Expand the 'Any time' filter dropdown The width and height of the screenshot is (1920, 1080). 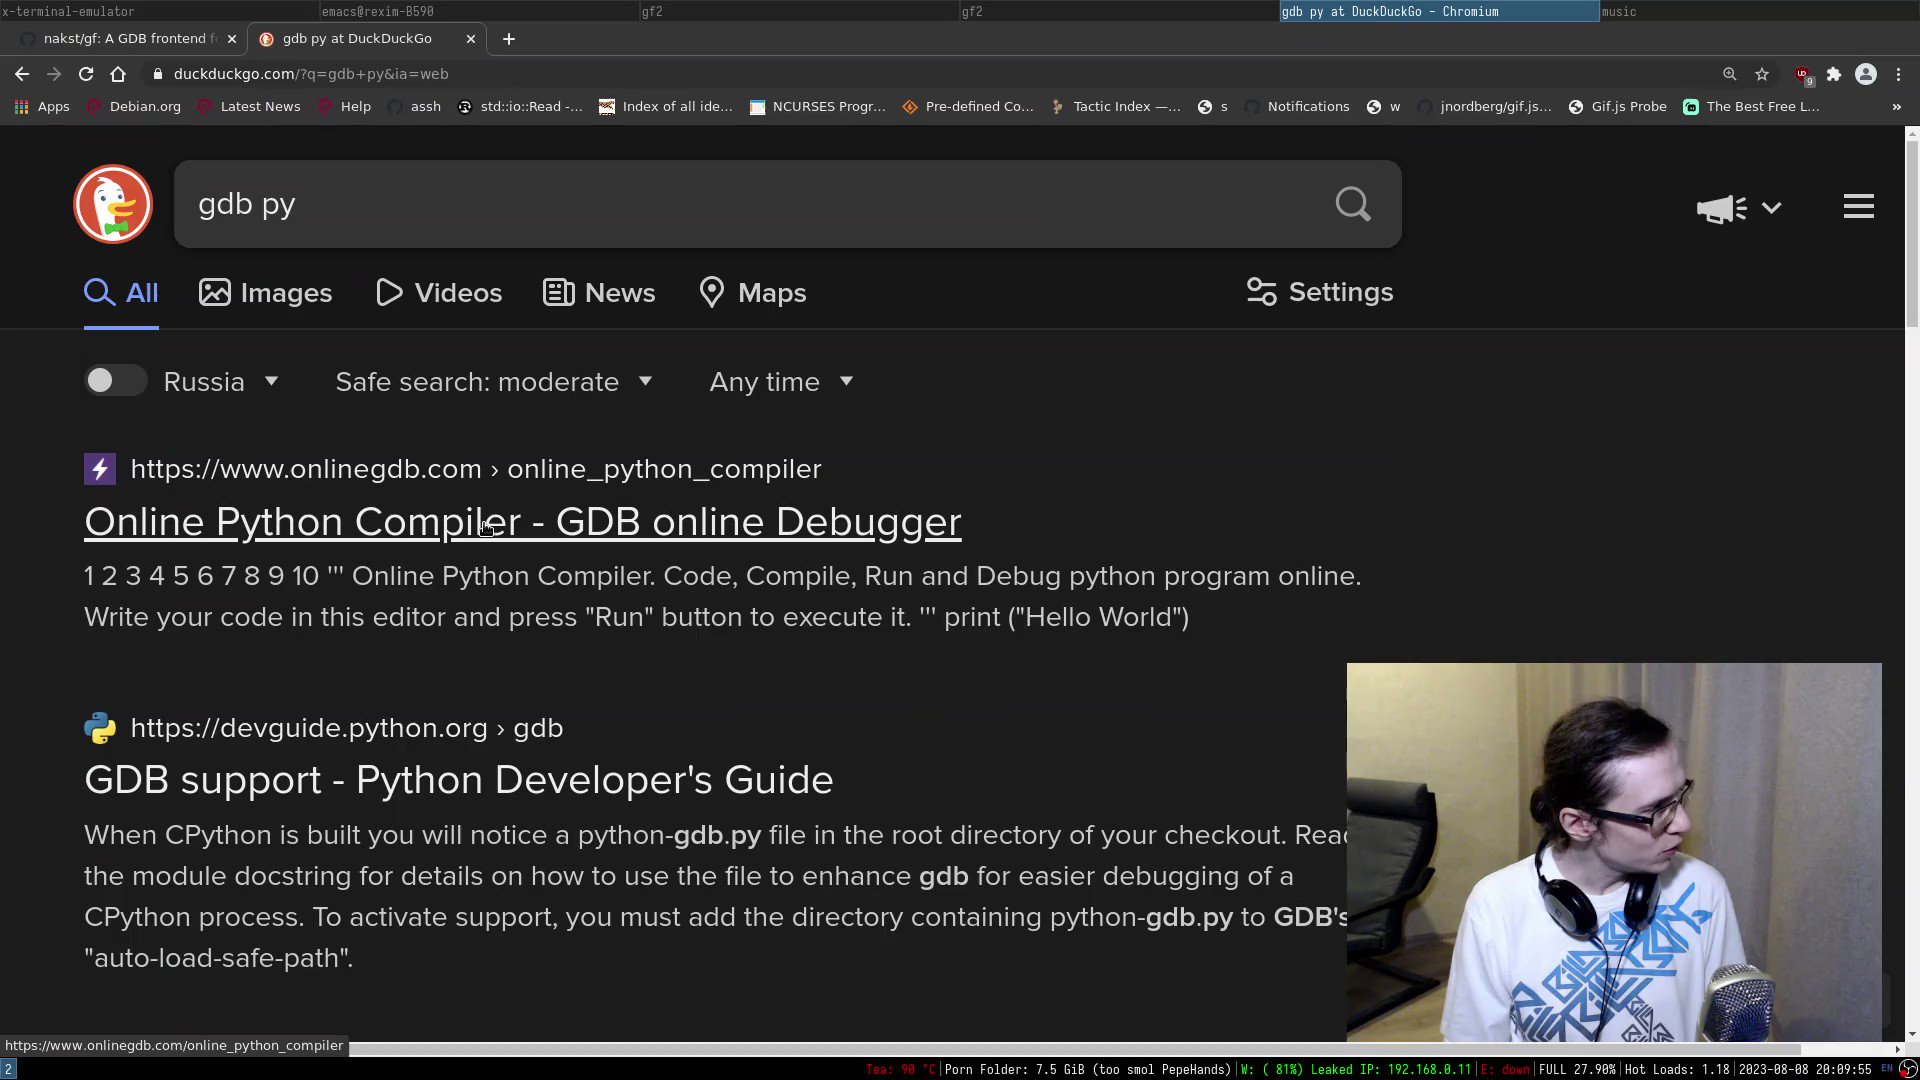pos(781,382)
